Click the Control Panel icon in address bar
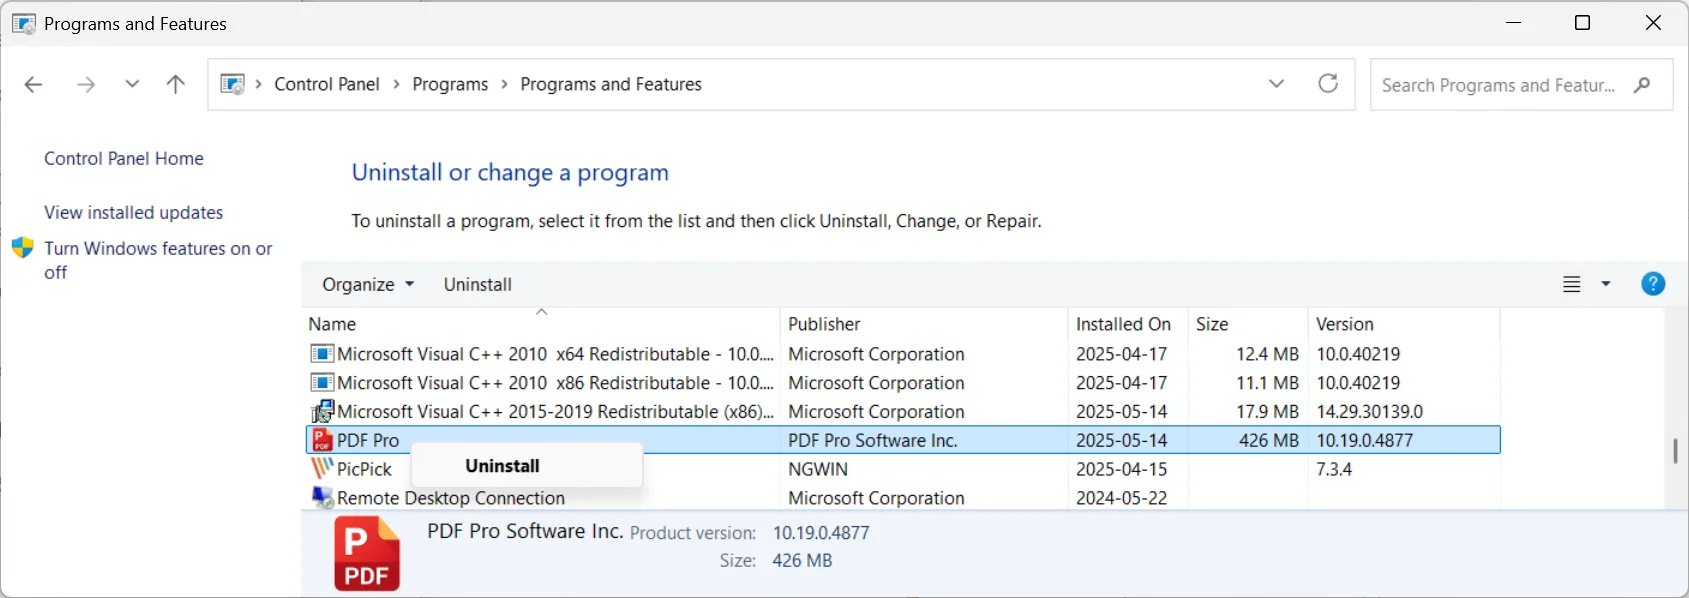Screen dimensions: 1689x598 pos(232,84)
